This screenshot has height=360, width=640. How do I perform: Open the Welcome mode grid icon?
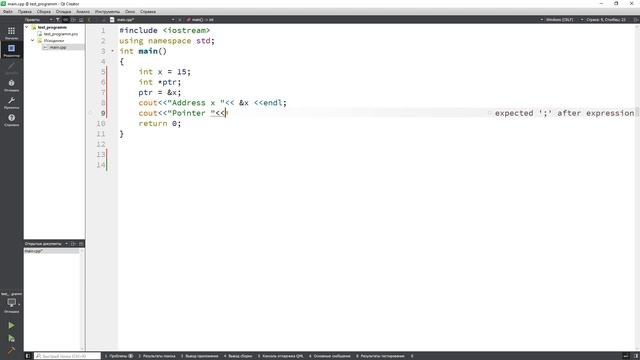[11, 31]
